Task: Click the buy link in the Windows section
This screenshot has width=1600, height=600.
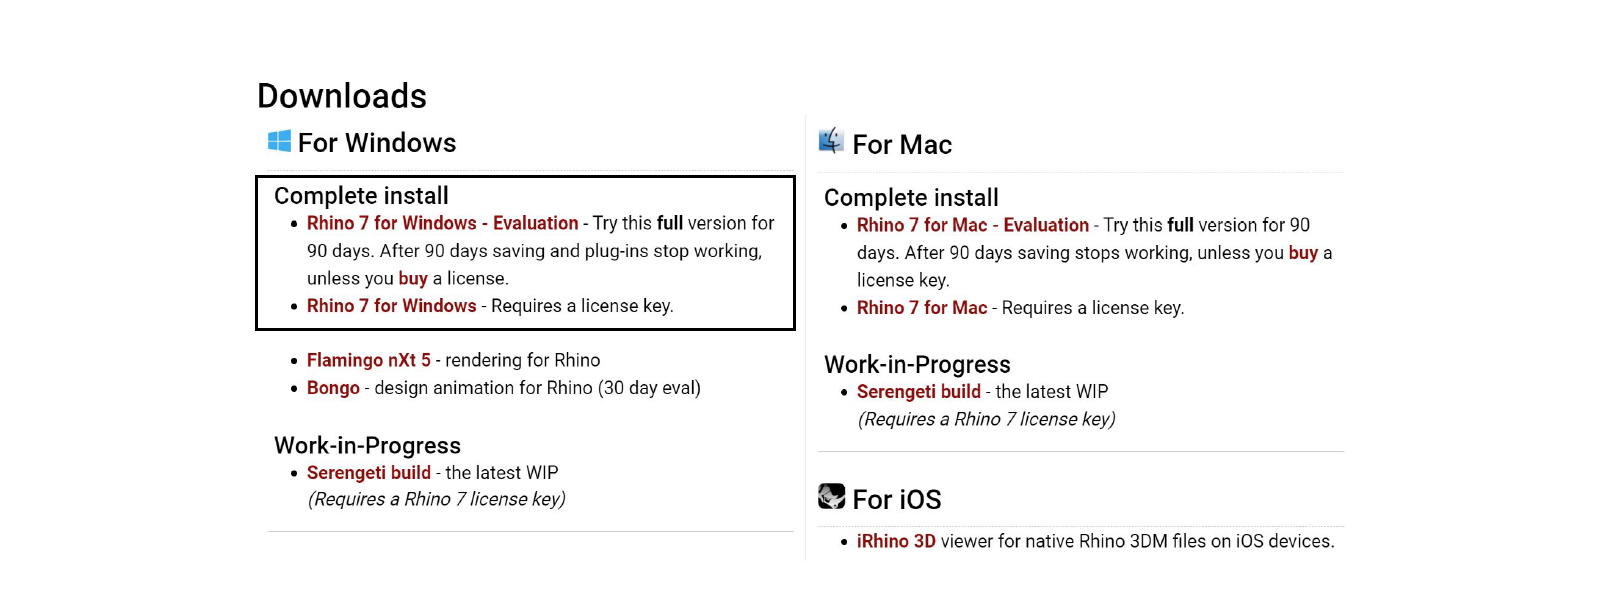Action: [413, 278]
